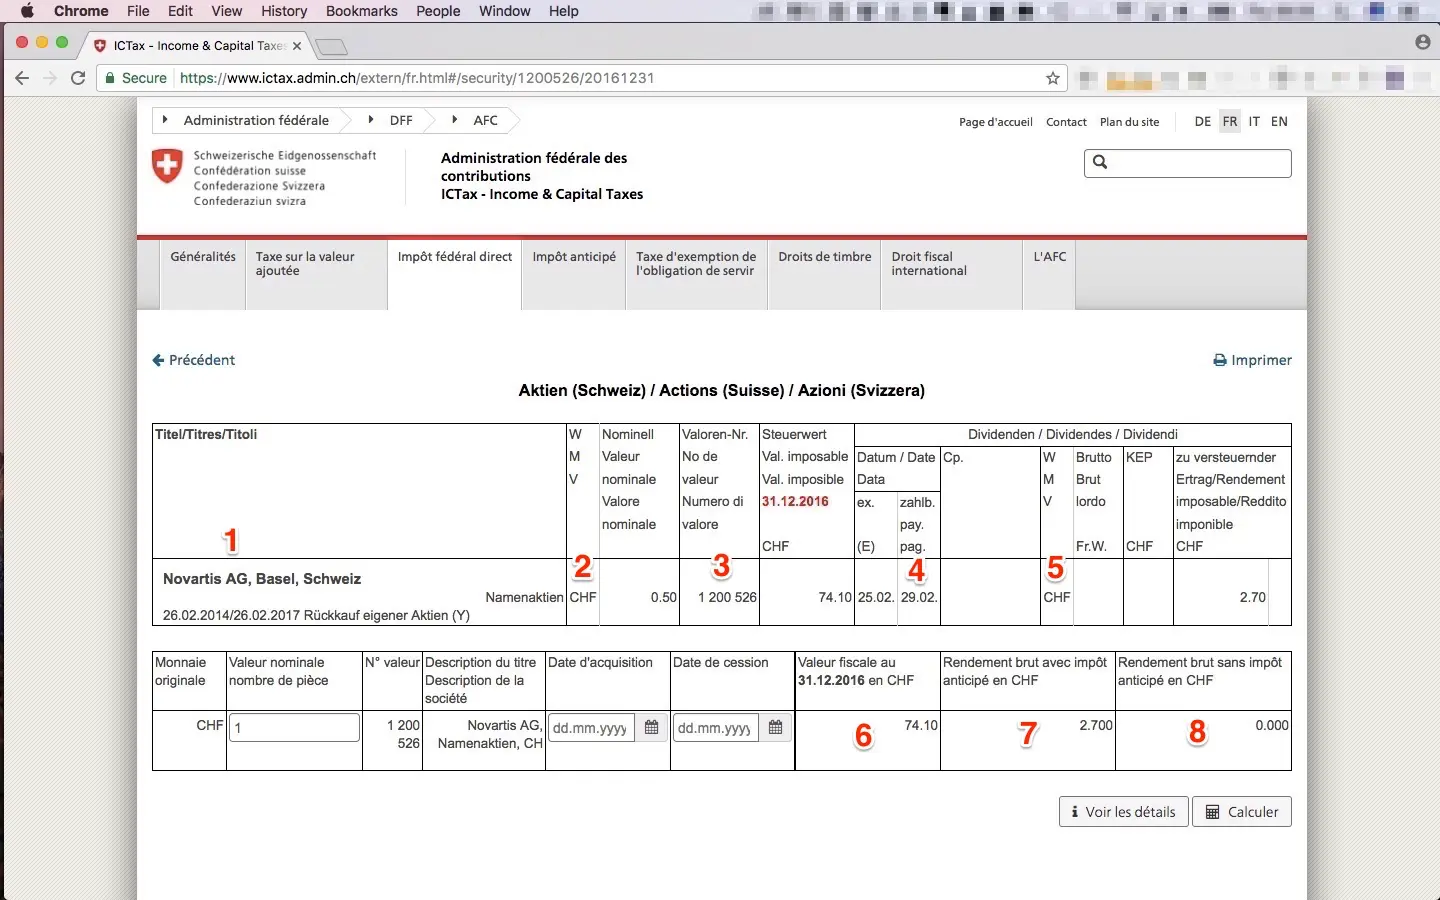Click the Précédent back link
This screenshot has width=1440, height=900.
tap(194, 360)
